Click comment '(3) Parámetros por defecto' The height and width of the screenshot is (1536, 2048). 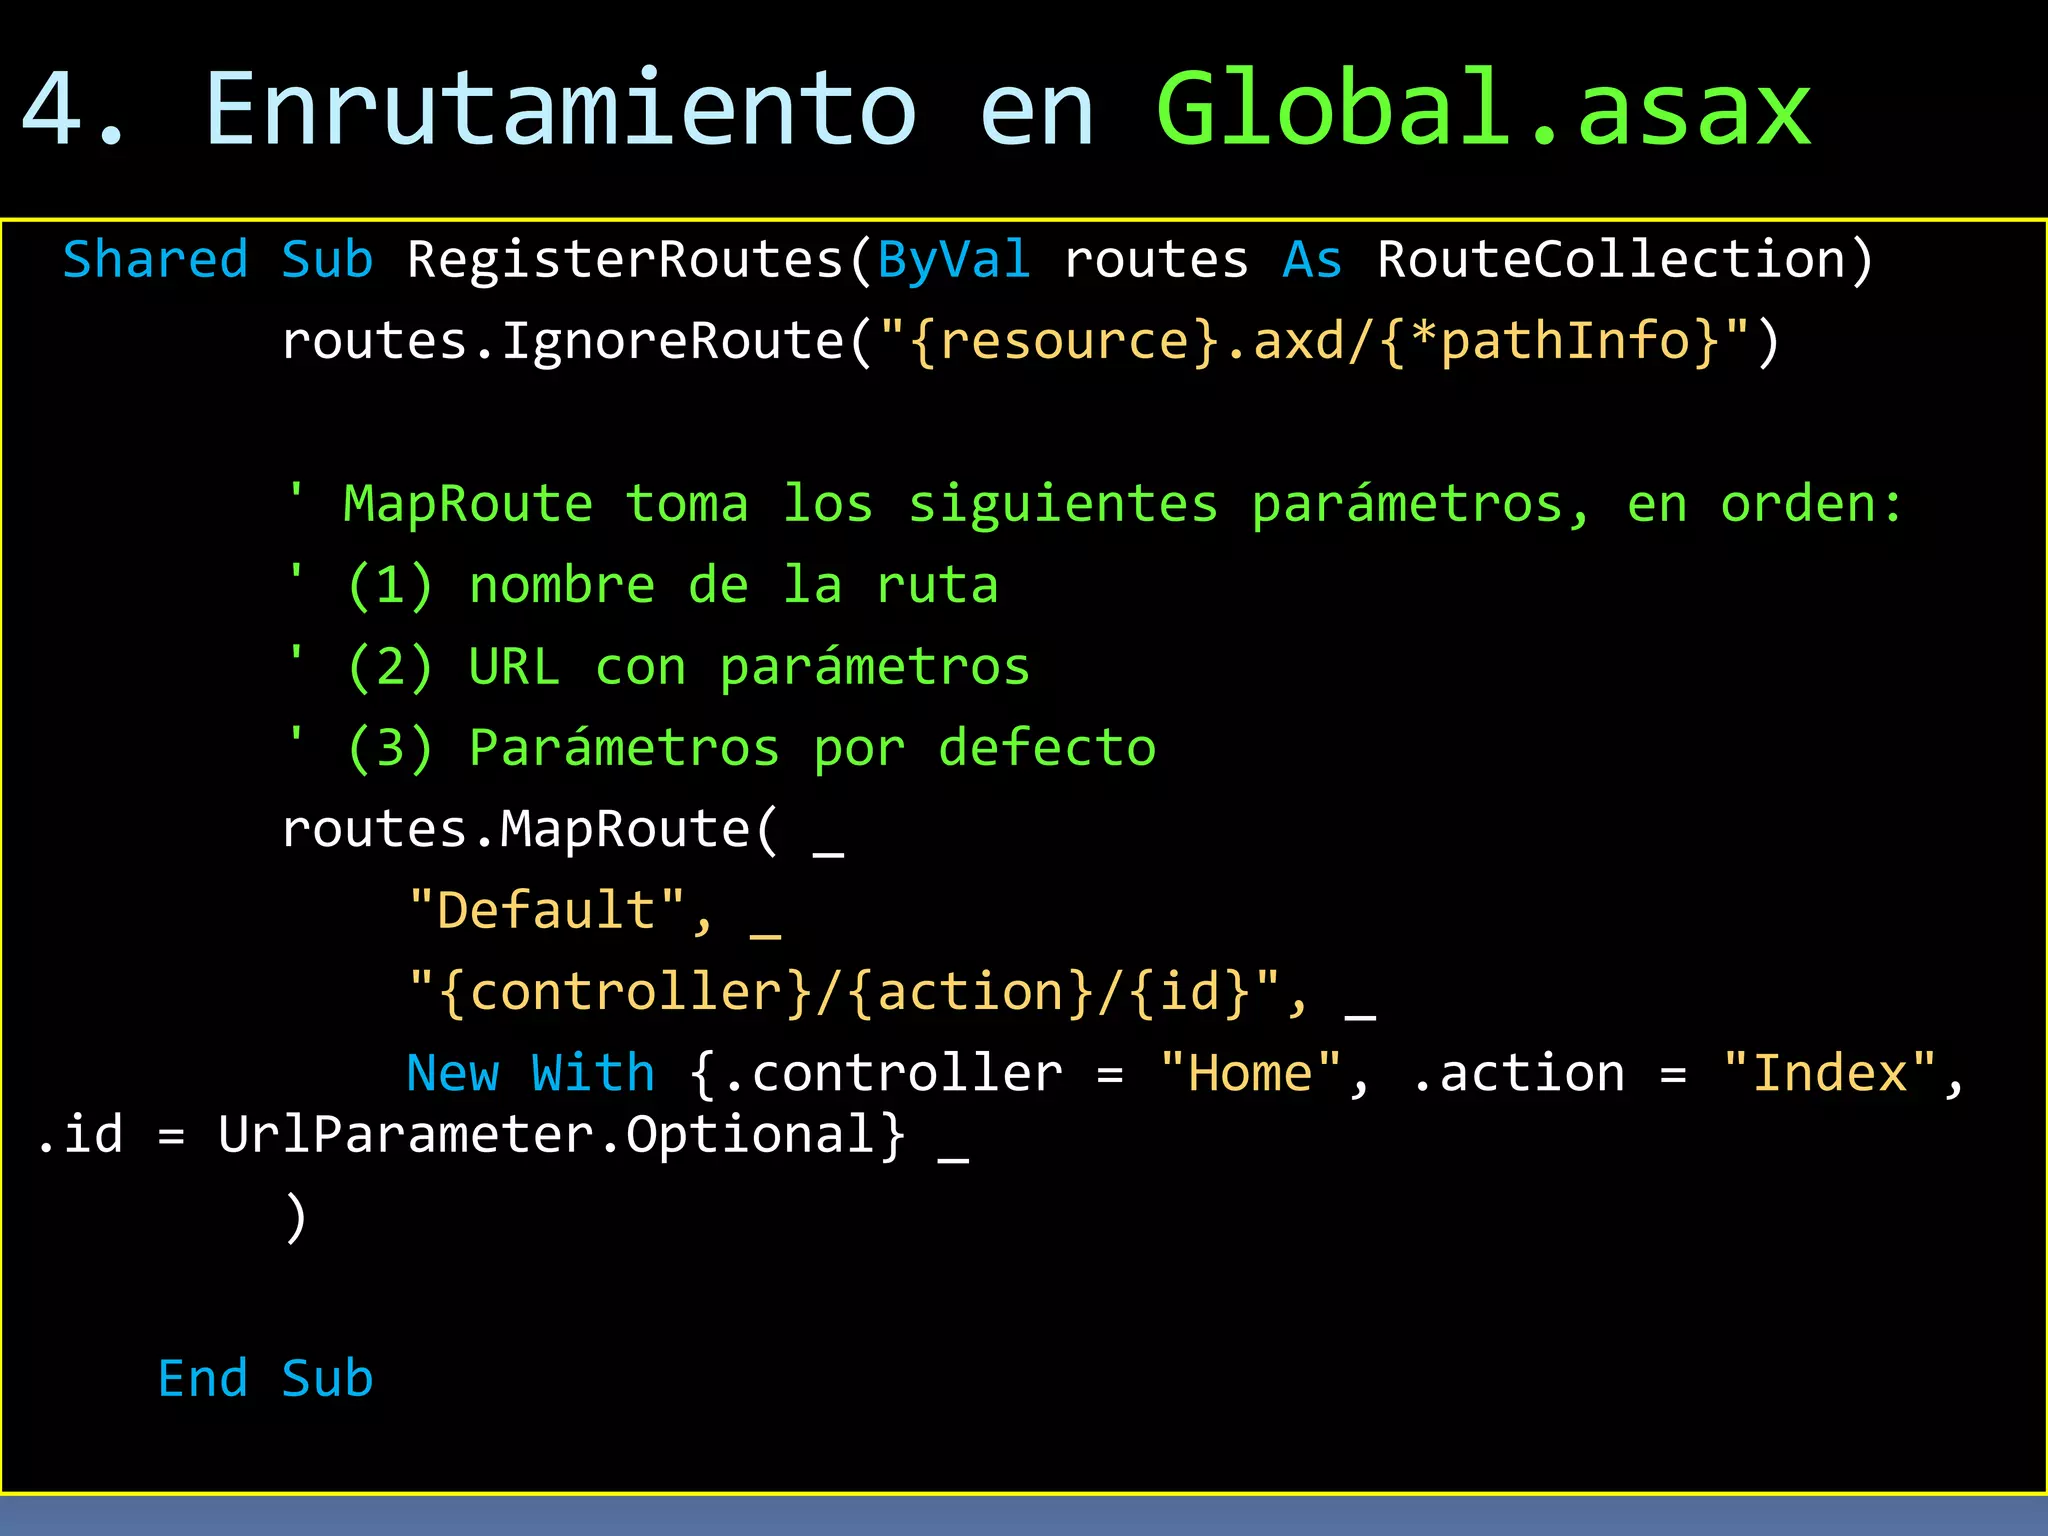click(751, 748)
